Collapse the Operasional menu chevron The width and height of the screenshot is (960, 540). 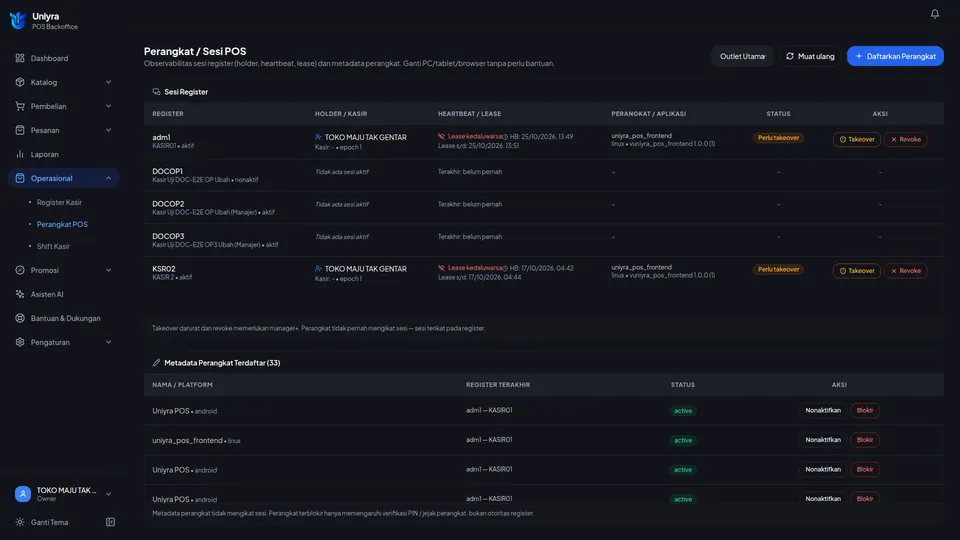108,178
